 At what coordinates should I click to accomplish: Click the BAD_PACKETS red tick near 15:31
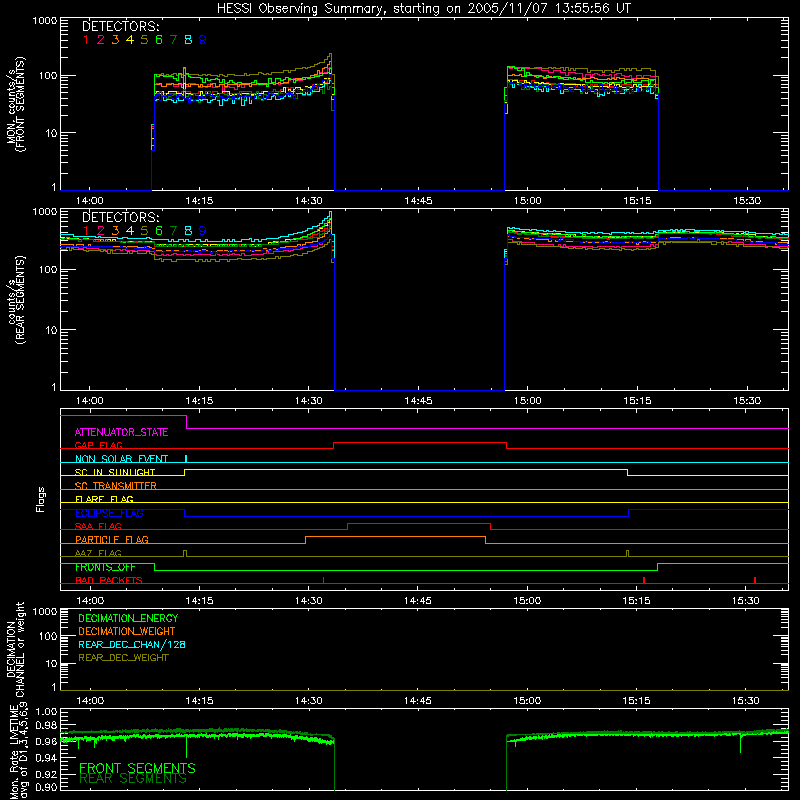pos(755,580)
